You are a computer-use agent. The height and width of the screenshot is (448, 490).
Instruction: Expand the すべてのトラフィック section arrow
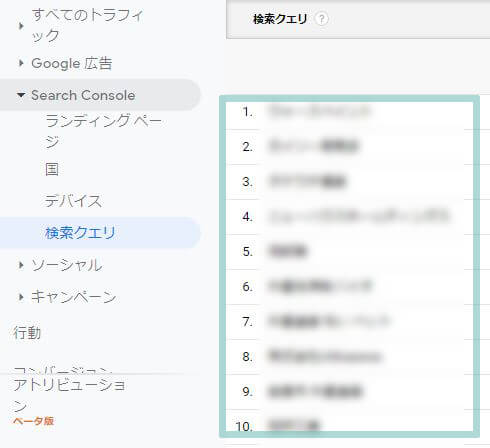click(x=21, y=26)
